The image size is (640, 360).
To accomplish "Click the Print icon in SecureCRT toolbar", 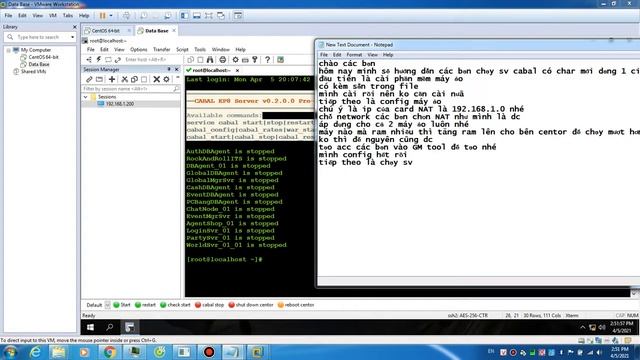I will 223,60.
